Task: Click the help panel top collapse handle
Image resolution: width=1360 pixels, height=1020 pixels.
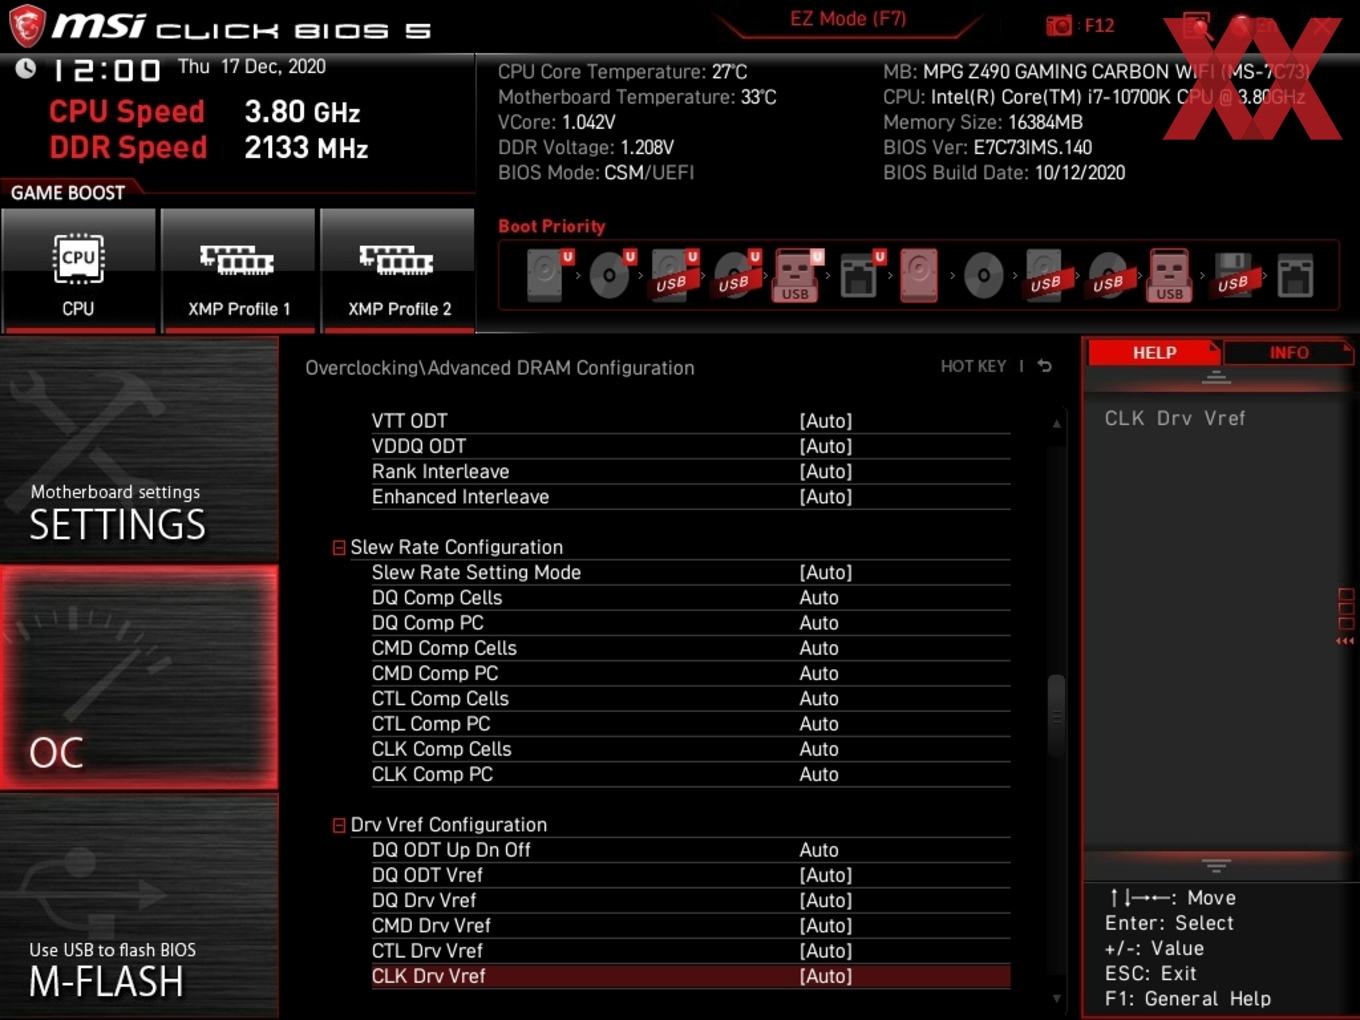Action: 1216,377
